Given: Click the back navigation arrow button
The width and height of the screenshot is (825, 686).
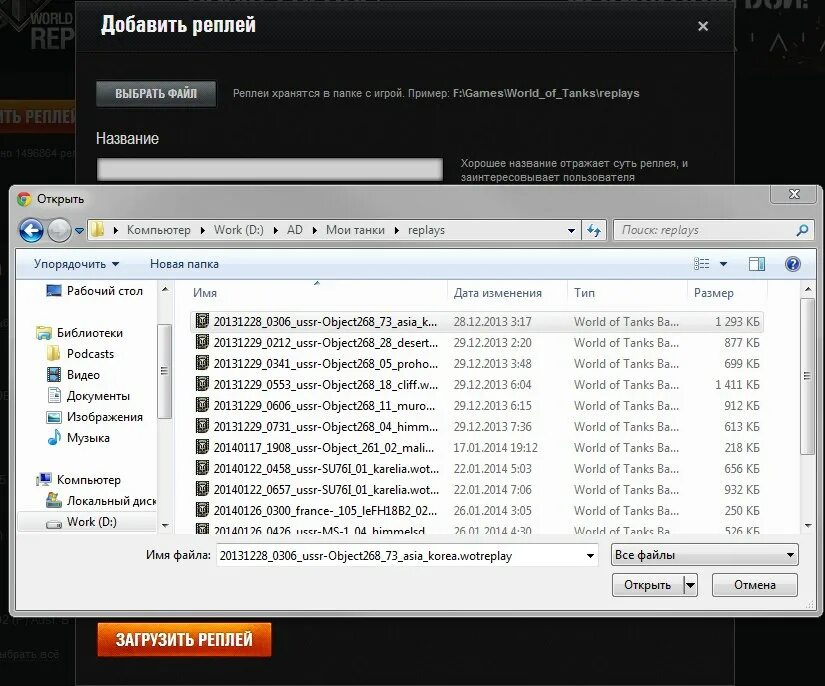Looking at the screenshot, I should (x=31, y=230).
